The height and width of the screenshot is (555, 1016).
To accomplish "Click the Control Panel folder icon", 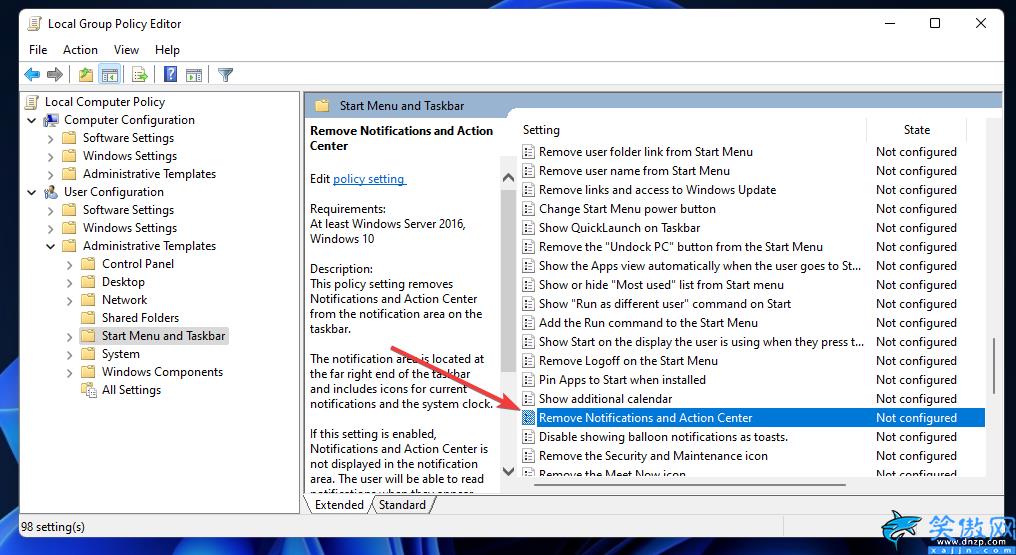I will [x=88, y=264].
